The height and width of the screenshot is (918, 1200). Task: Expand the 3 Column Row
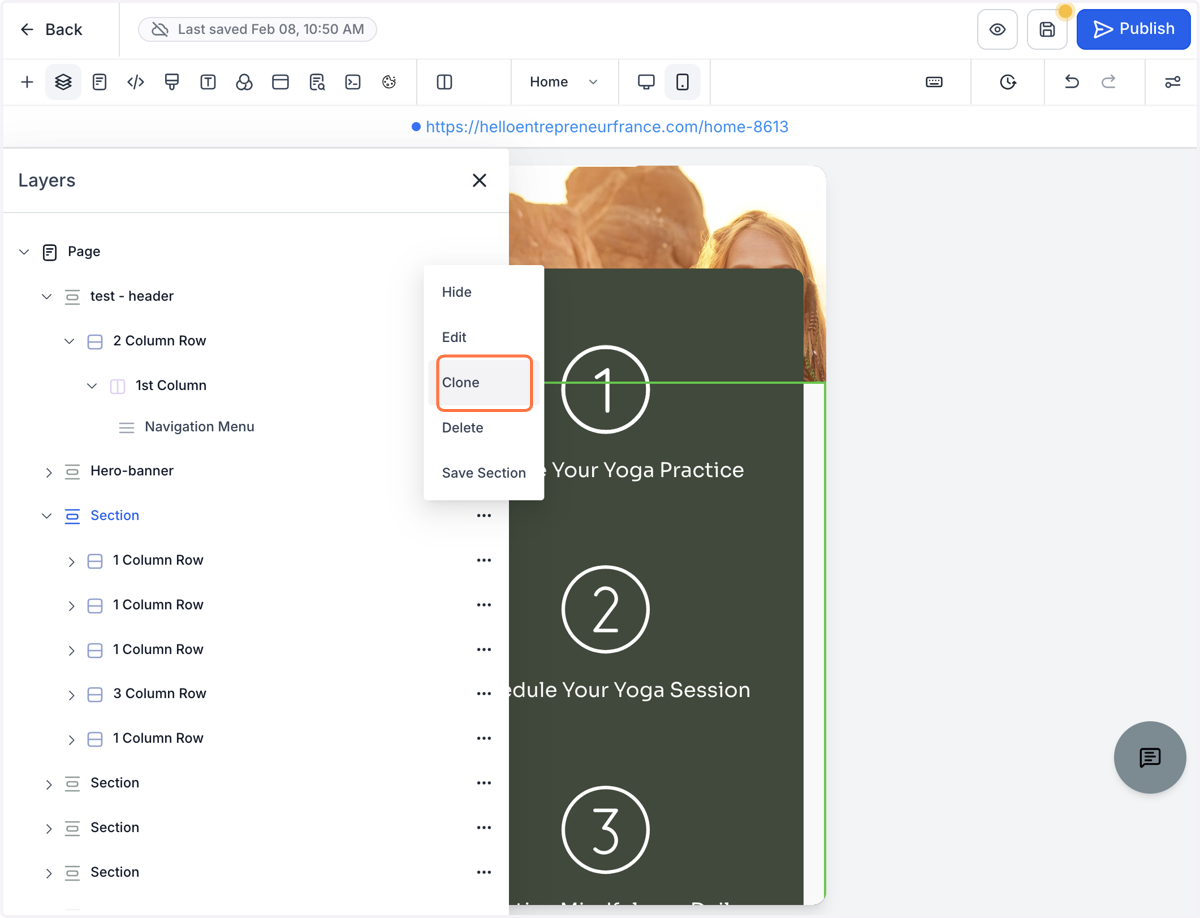point(71,695)
